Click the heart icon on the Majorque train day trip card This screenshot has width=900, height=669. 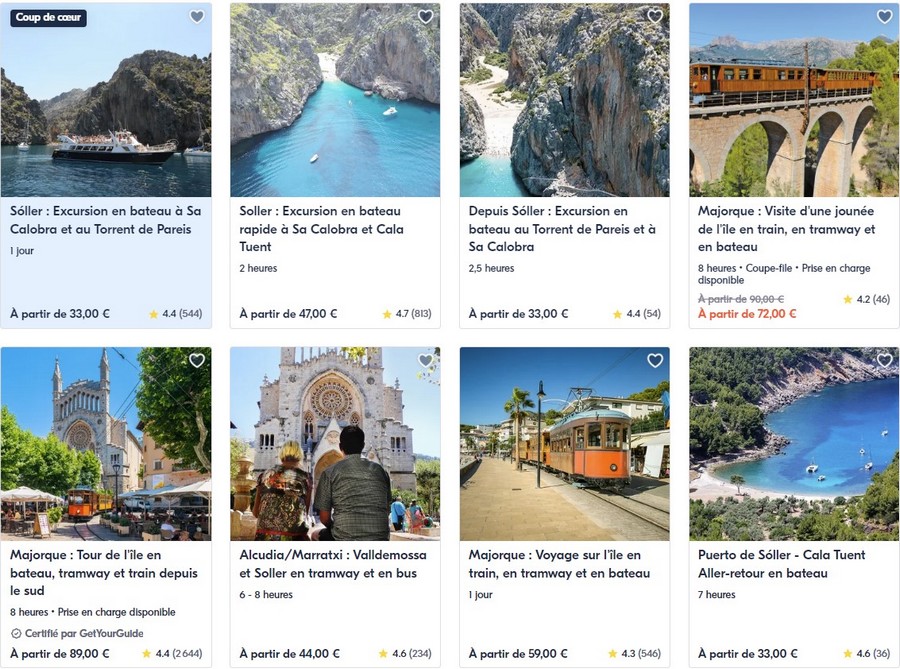884,17
